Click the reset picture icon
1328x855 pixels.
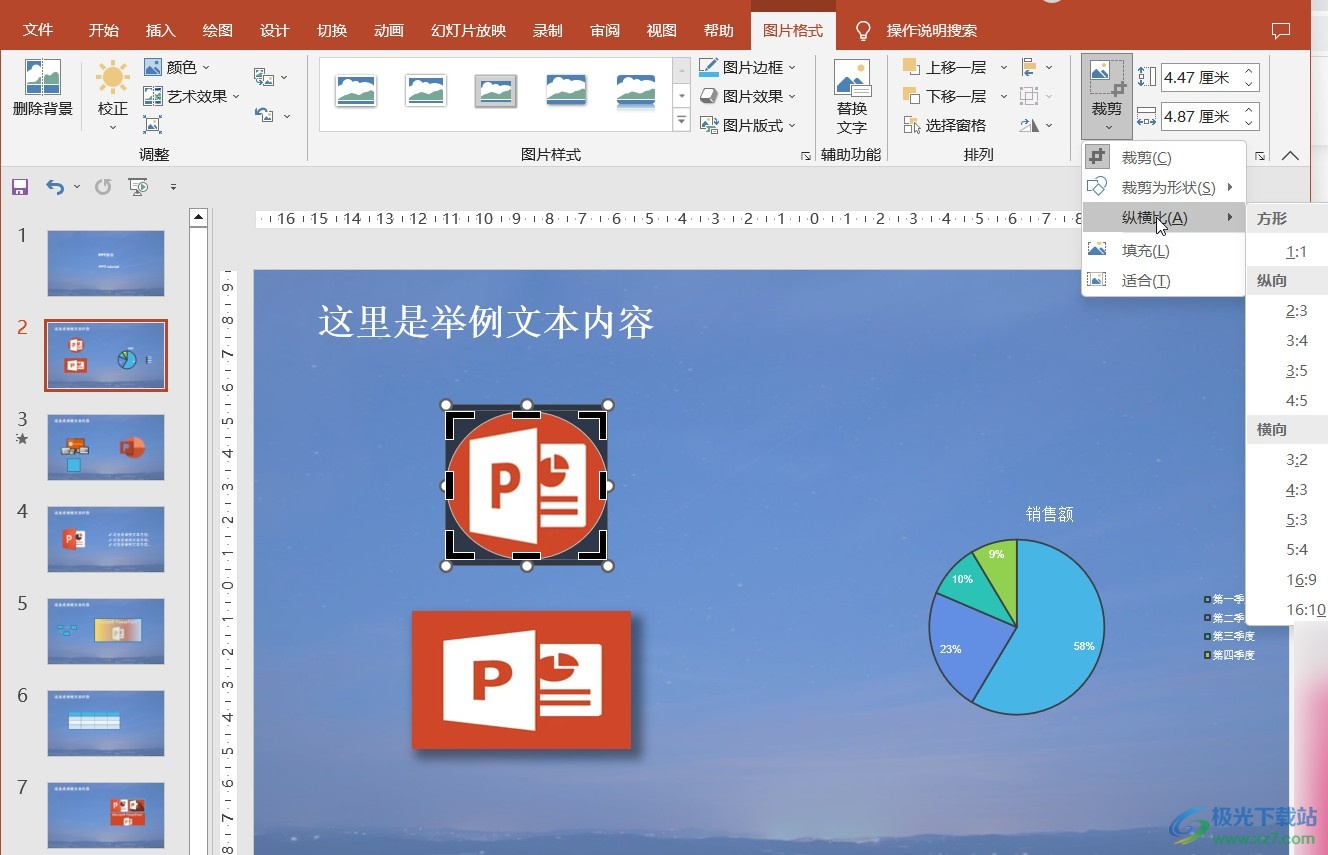click(264, 115)
